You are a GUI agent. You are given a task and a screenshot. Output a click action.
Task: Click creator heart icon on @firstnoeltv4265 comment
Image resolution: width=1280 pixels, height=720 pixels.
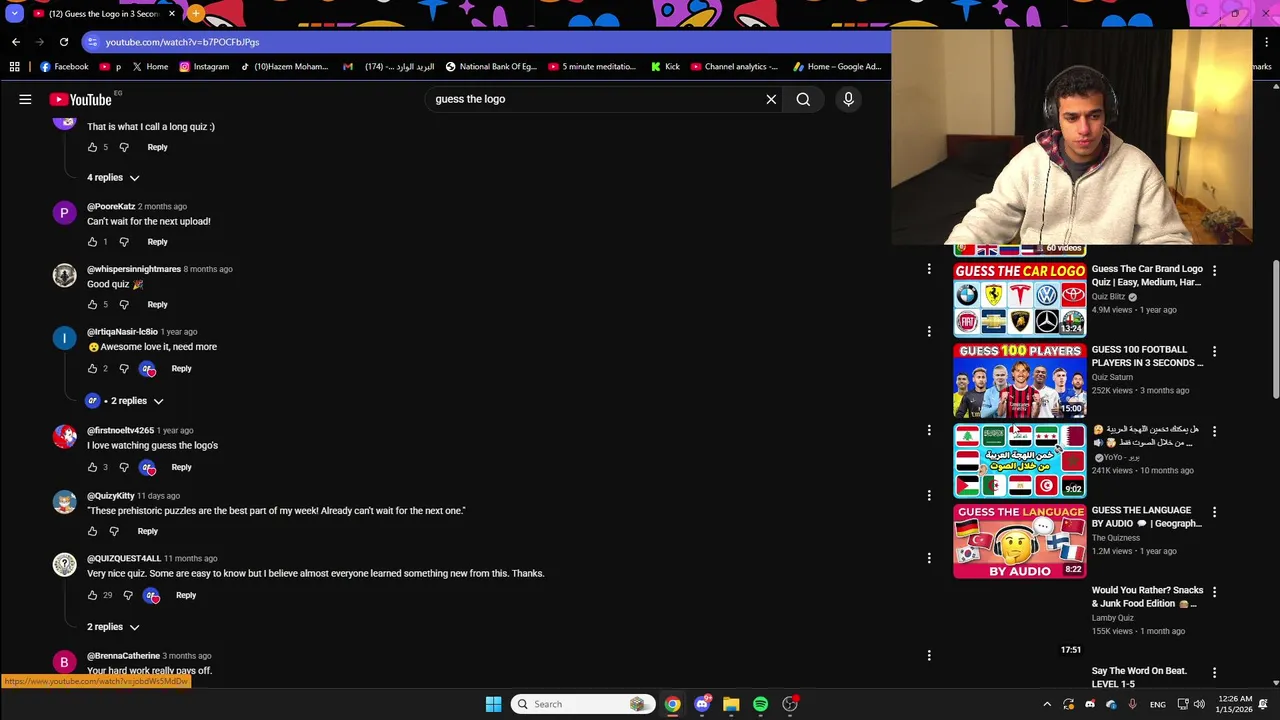click(x=148, y=467)
